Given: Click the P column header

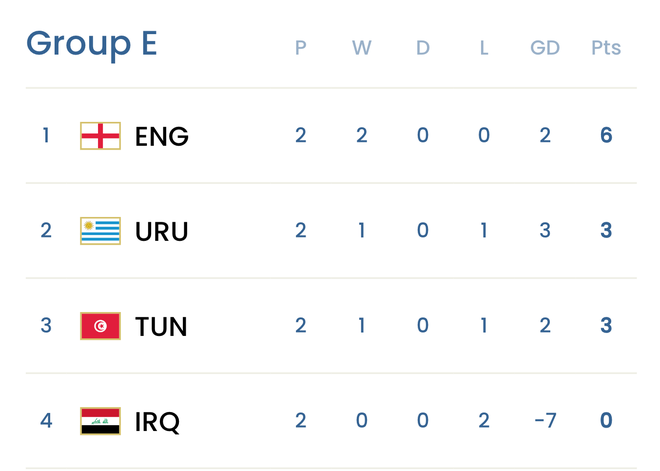Looking at the screenshot, I should [301, 48].
